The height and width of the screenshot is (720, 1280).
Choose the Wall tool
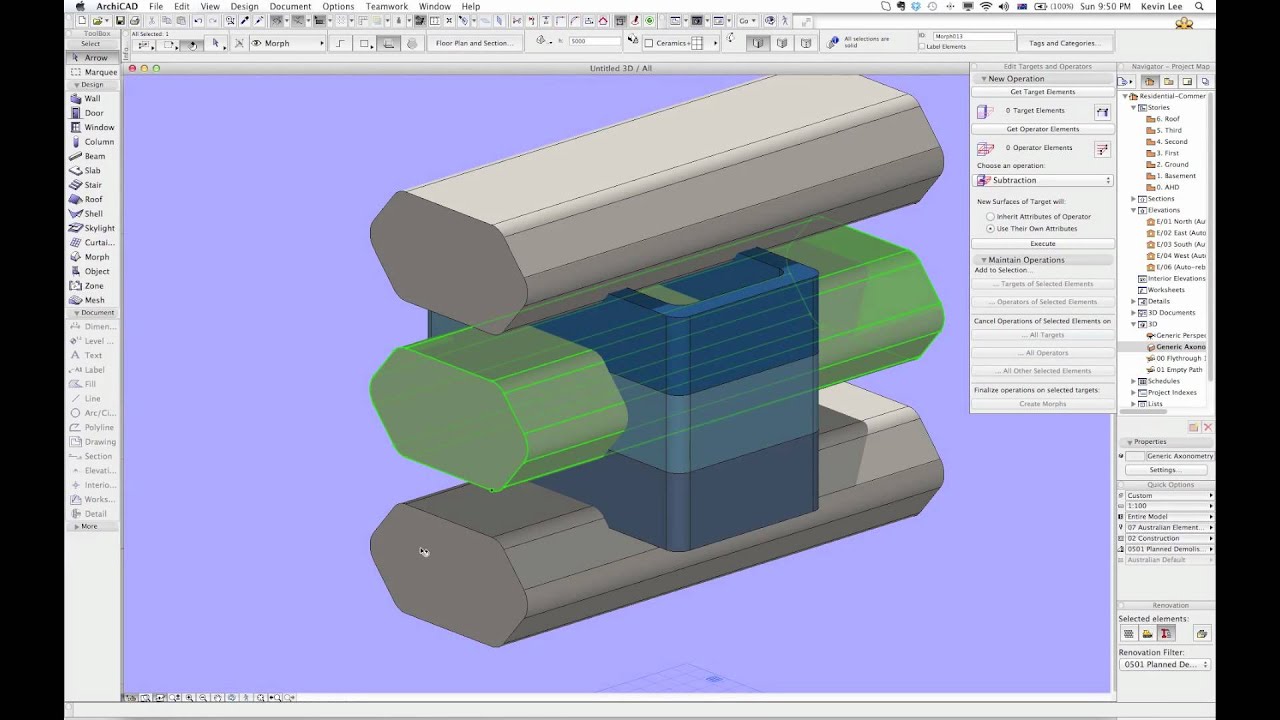[92, 99]
